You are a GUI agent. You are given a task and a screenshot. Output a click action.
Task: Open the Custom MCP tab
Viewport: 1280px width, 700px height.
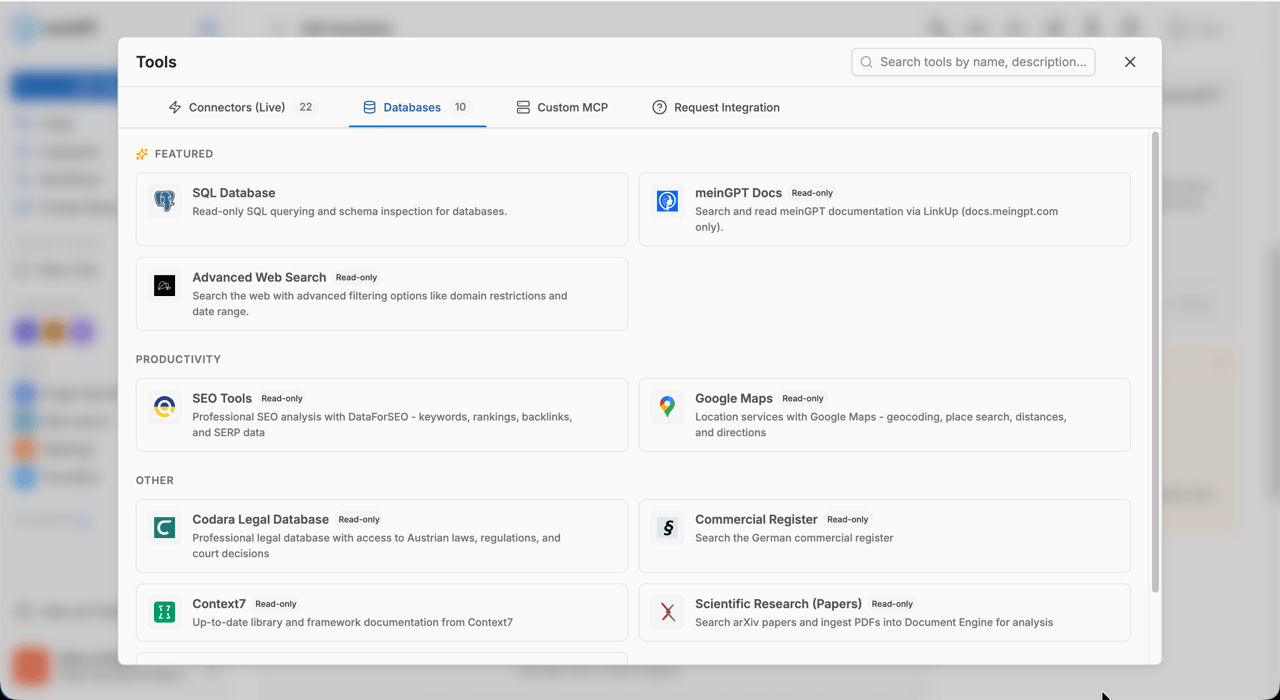(x=562, y=107)
